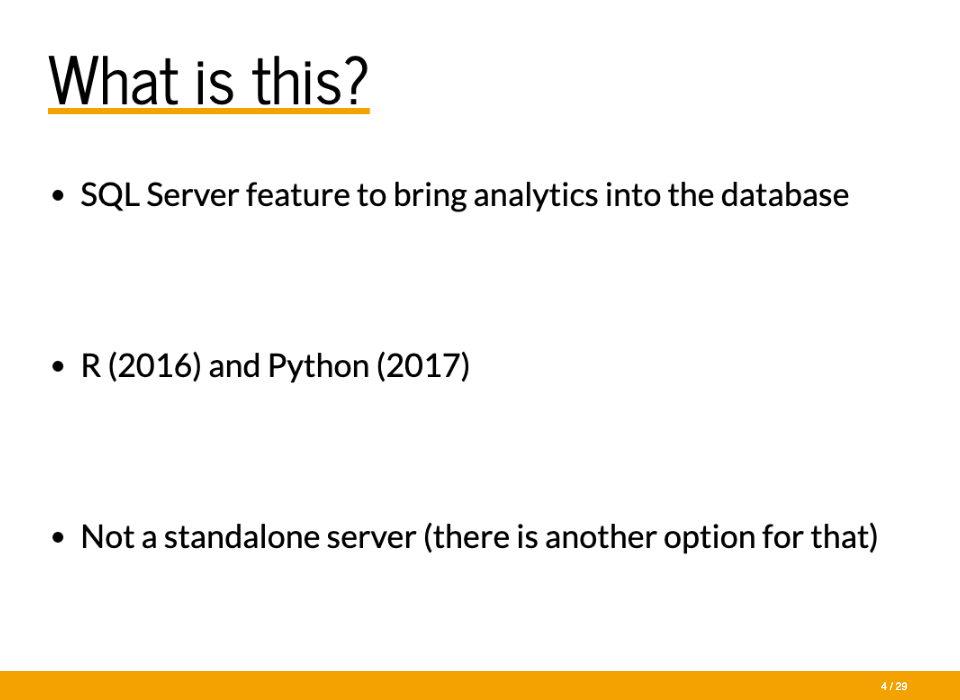Image resolution: width=960 pixels, height=700 pixels.
Task: Click the word "Not" starting third bullet
Action: click(x=108, y=536)
